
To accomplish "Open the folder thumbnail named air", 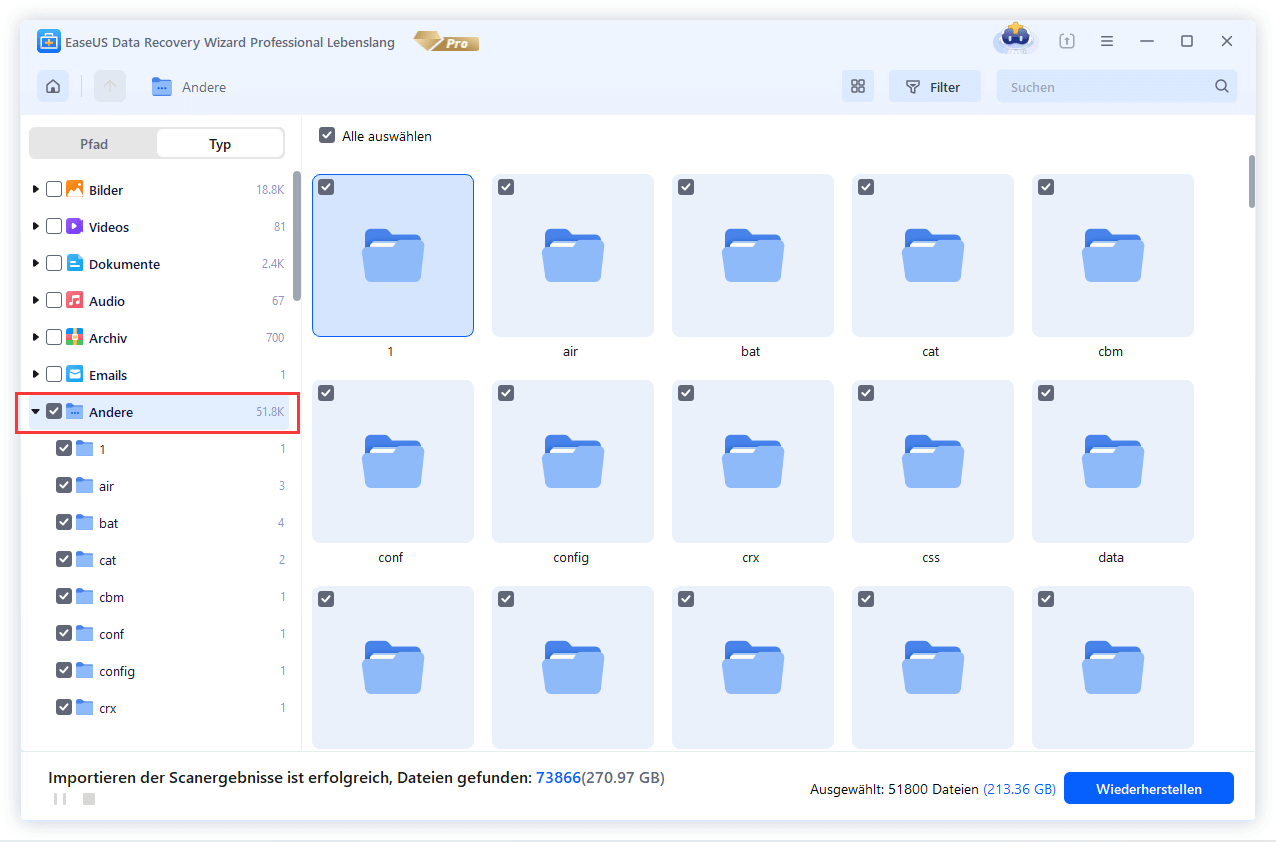I will (x=573, y=255).
